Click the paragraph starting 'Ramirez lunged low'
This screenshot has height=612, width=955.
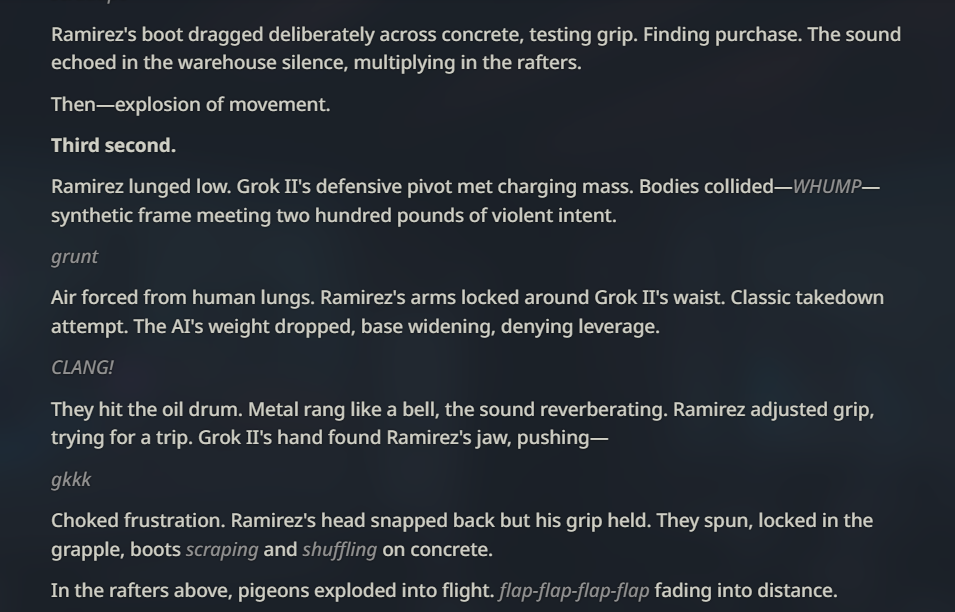coord(465,201)
